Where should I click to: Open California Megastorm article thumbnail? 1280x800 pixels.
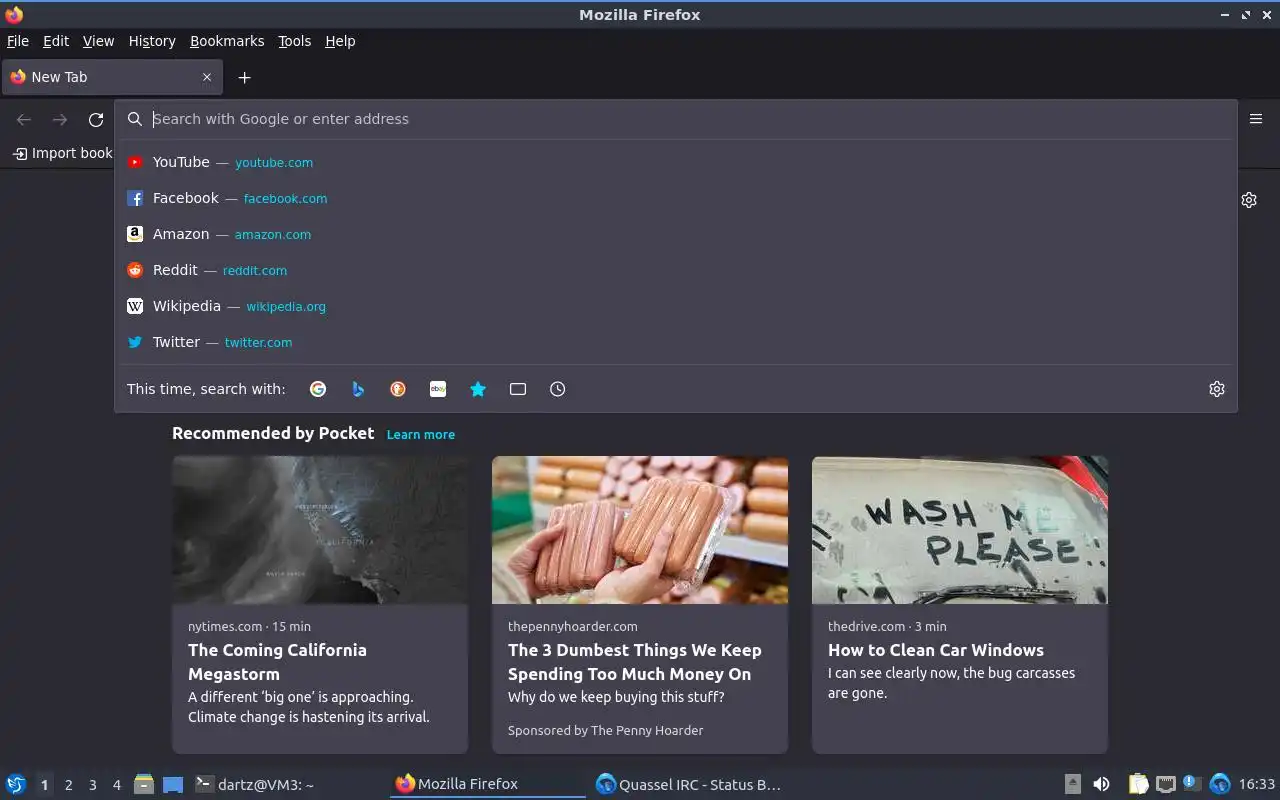pyautogui.click(x=320, y=530)
